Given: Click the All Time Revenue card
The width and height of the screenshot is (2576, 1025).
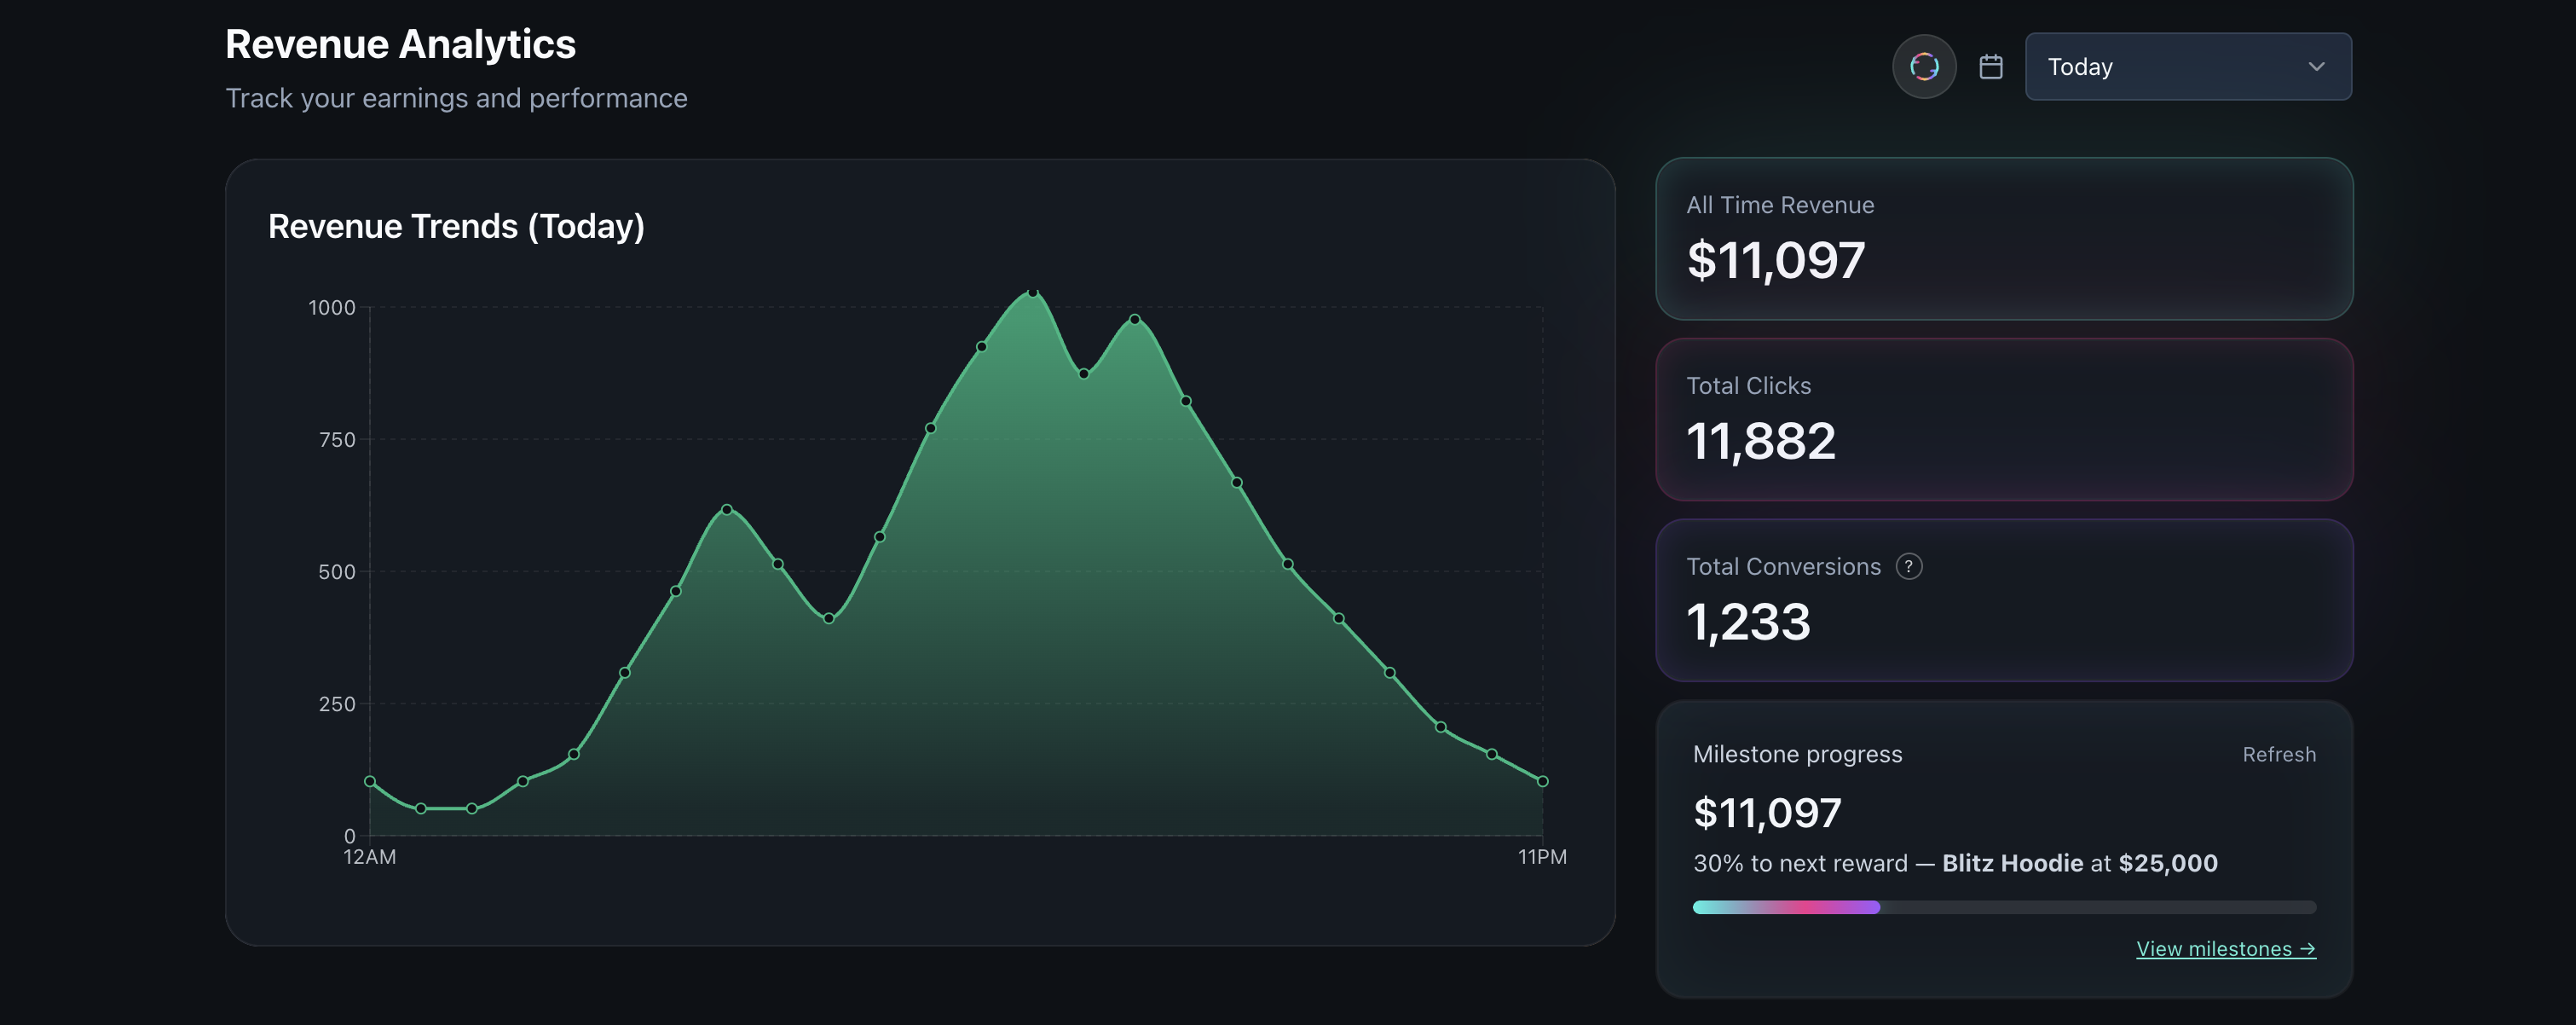Looking at the screenshot, I should 2004,238.
